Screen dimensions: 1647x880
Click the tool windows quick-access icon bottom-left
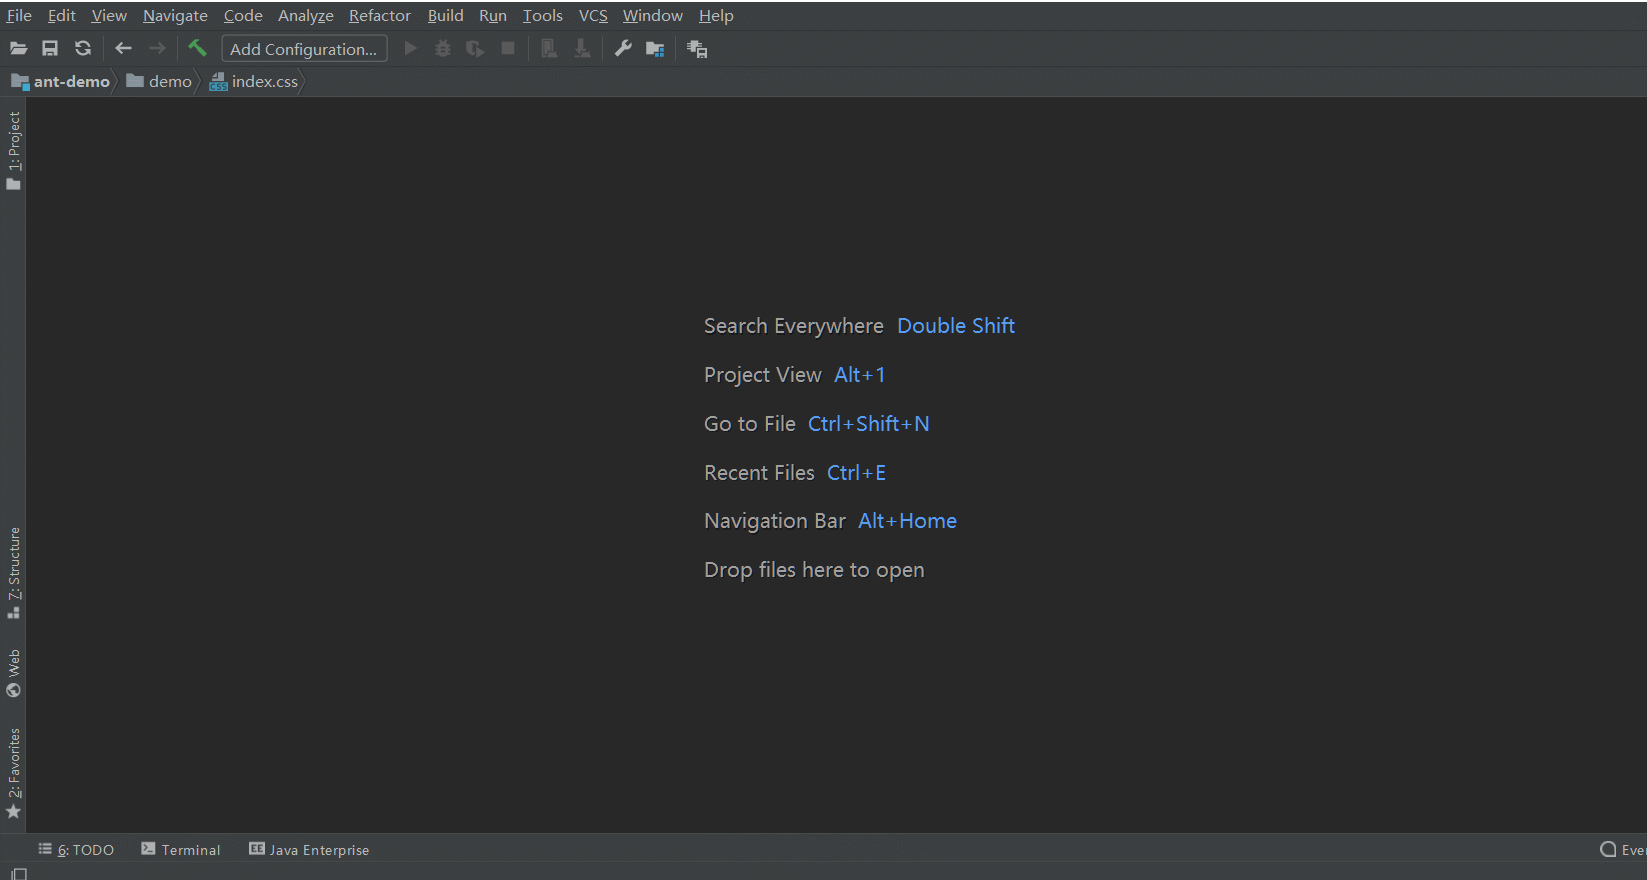(x=19, y=874)
